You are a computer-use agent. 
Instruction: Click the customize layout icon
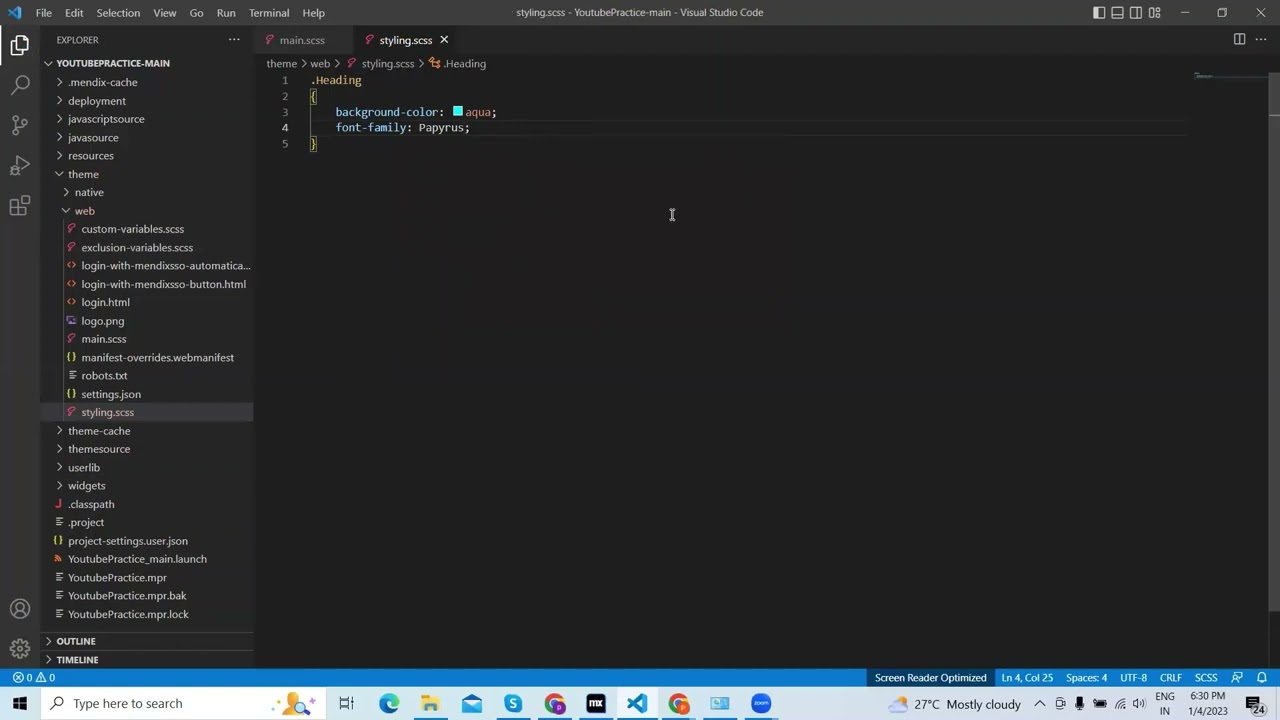tap(1154, 12)
